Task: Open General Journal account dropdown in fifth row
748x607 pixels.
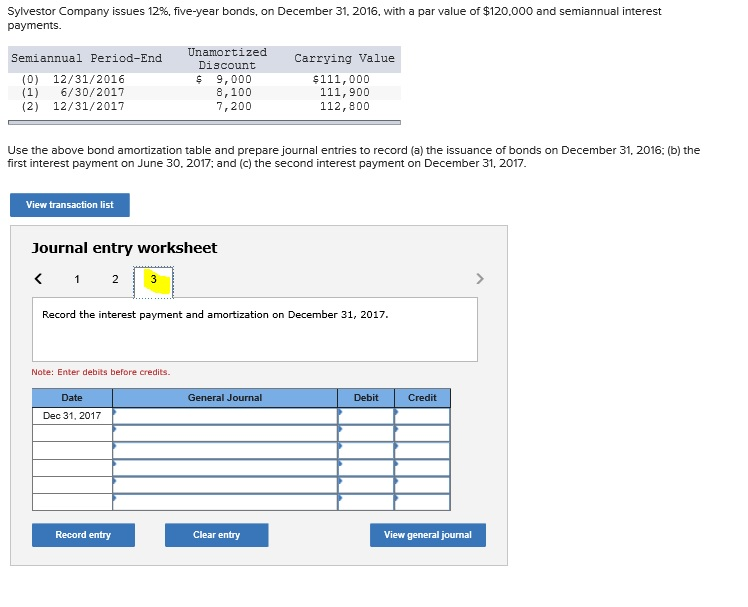Action: click(x=225, y=485)
